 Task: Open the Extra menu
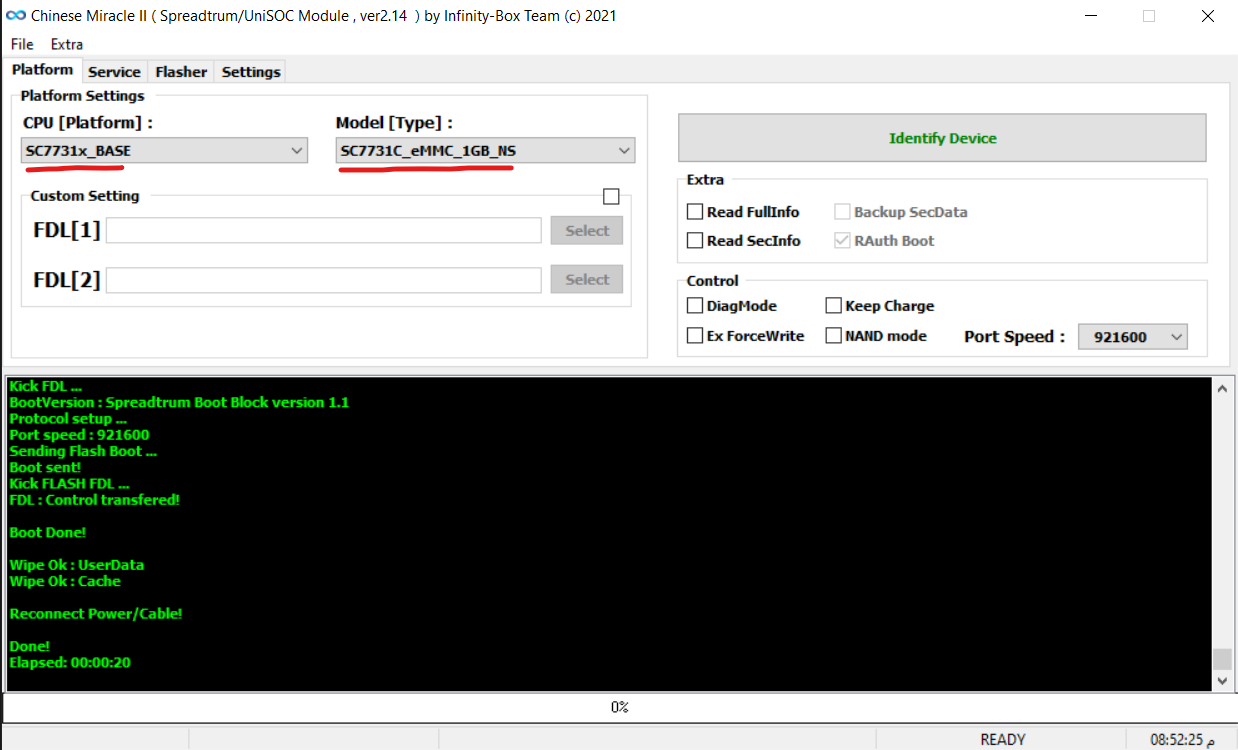(x=67, y=44)
